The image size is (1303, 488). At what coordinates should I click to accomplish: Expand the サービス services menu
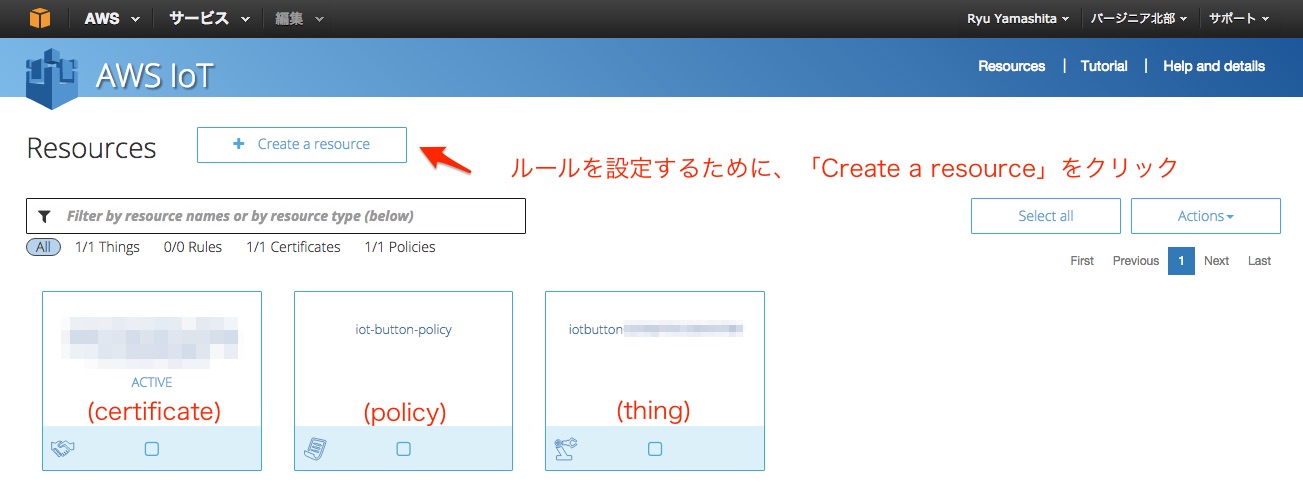pos(209,18)
